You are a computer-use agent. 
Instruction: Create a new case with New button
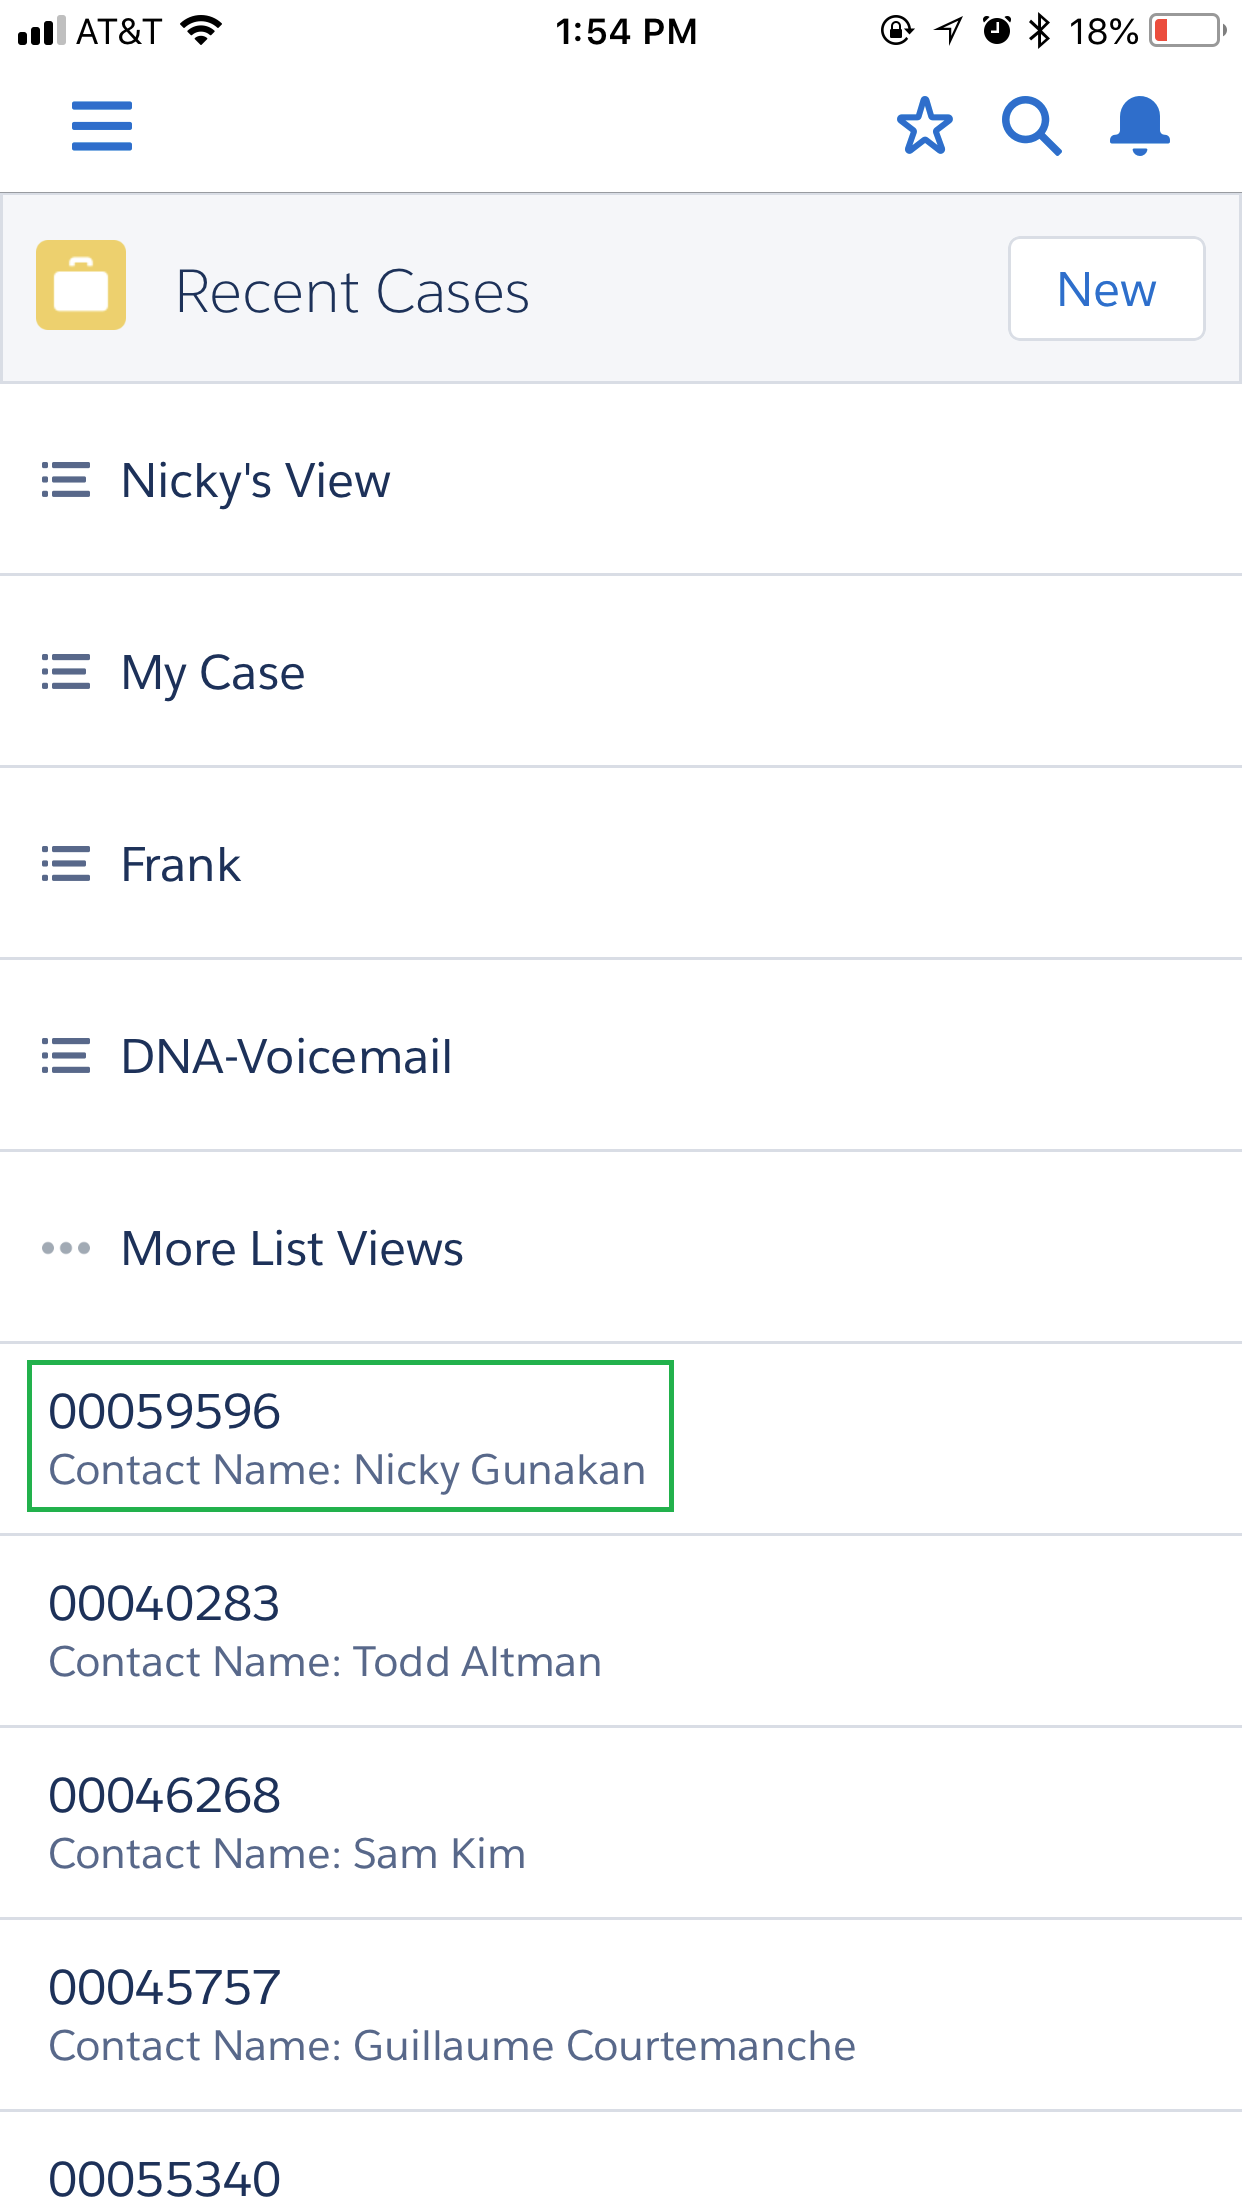tap(1106, 289)
